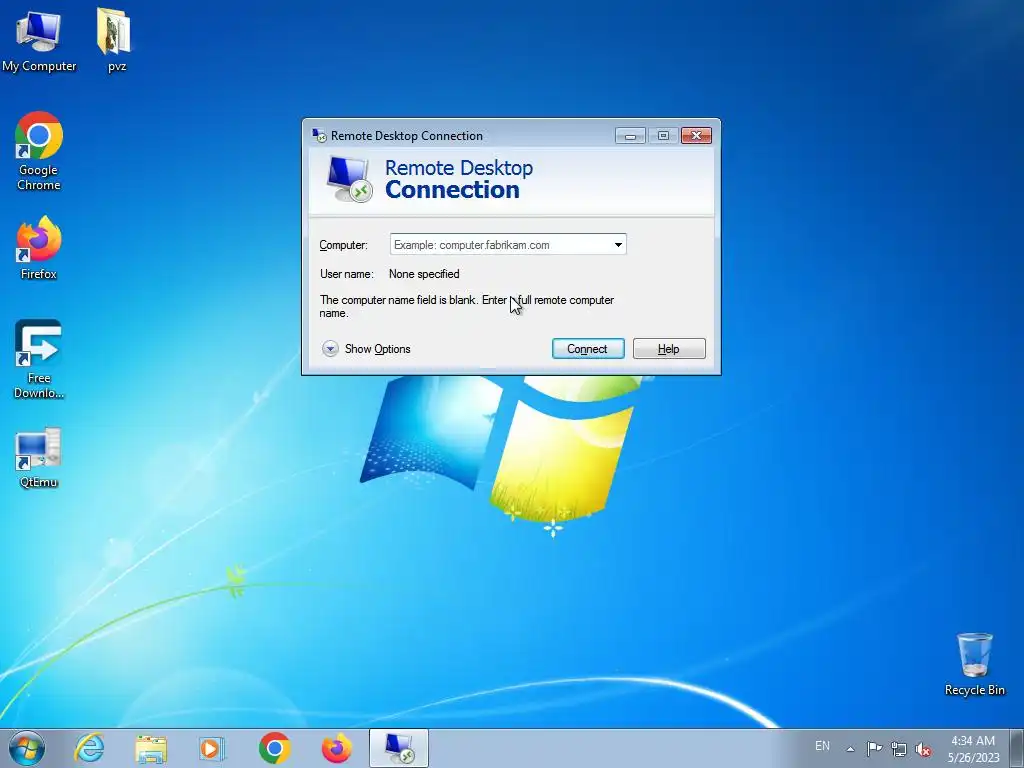Open the clock showing 4:34 AM

click(x=973, y=749)
